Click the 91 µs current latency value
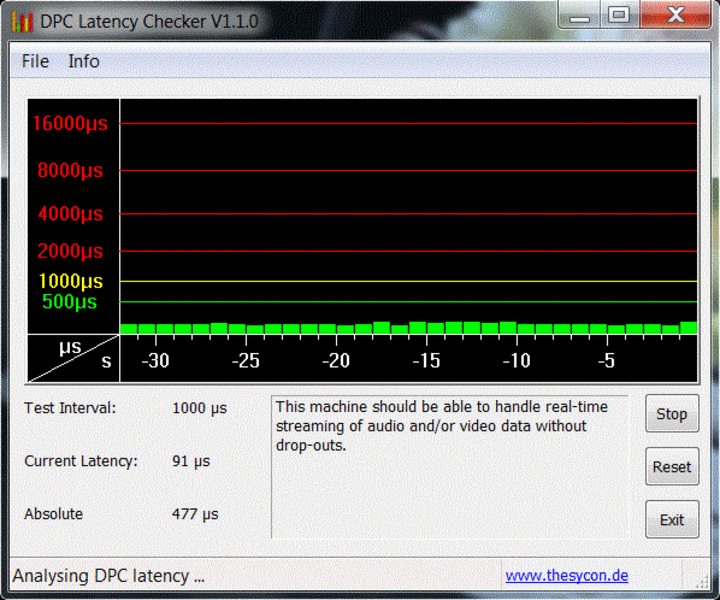 (191, 461)
